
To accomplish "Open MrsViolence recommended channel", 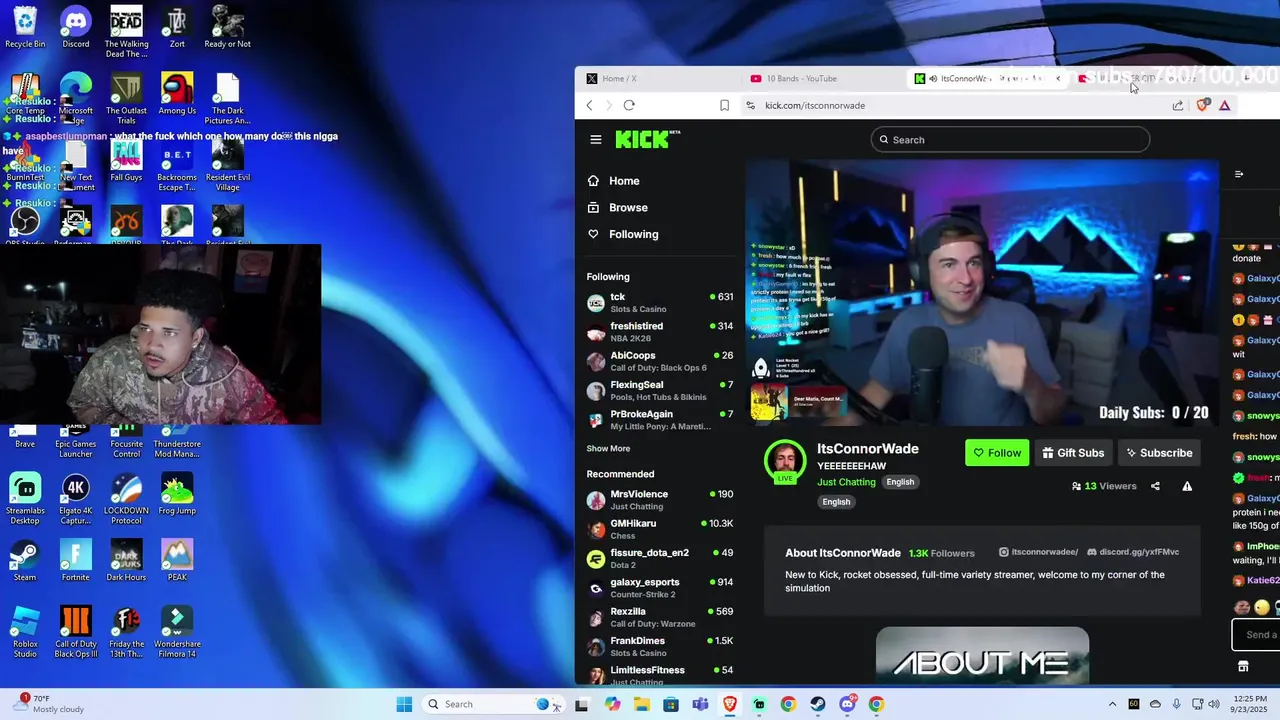I will point(660,500).
